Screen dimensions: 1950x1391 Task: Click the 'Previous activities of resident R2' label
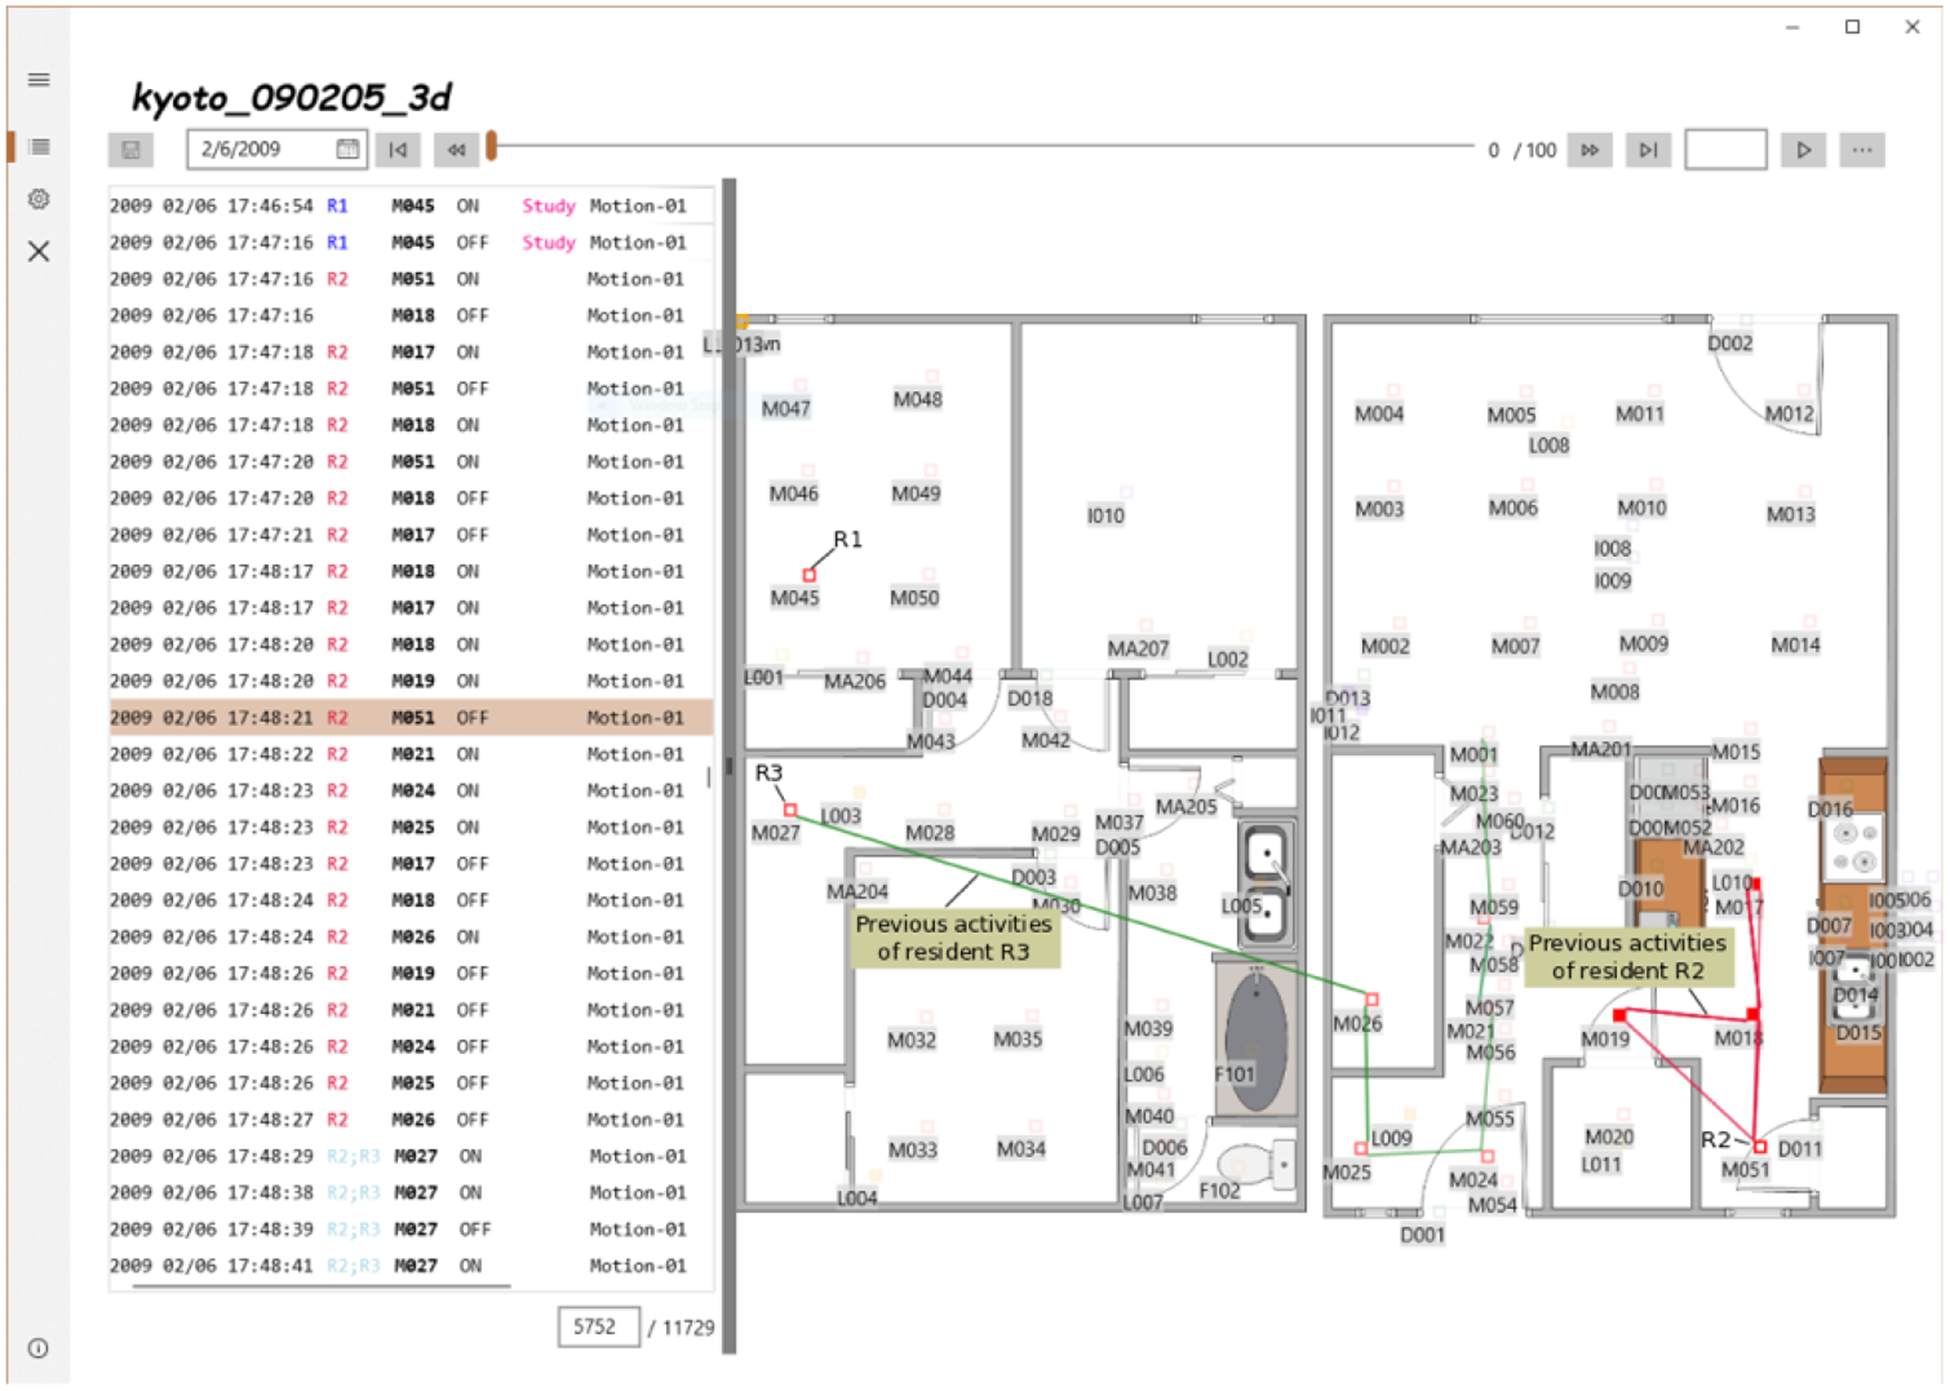(x=1627, y=957)
